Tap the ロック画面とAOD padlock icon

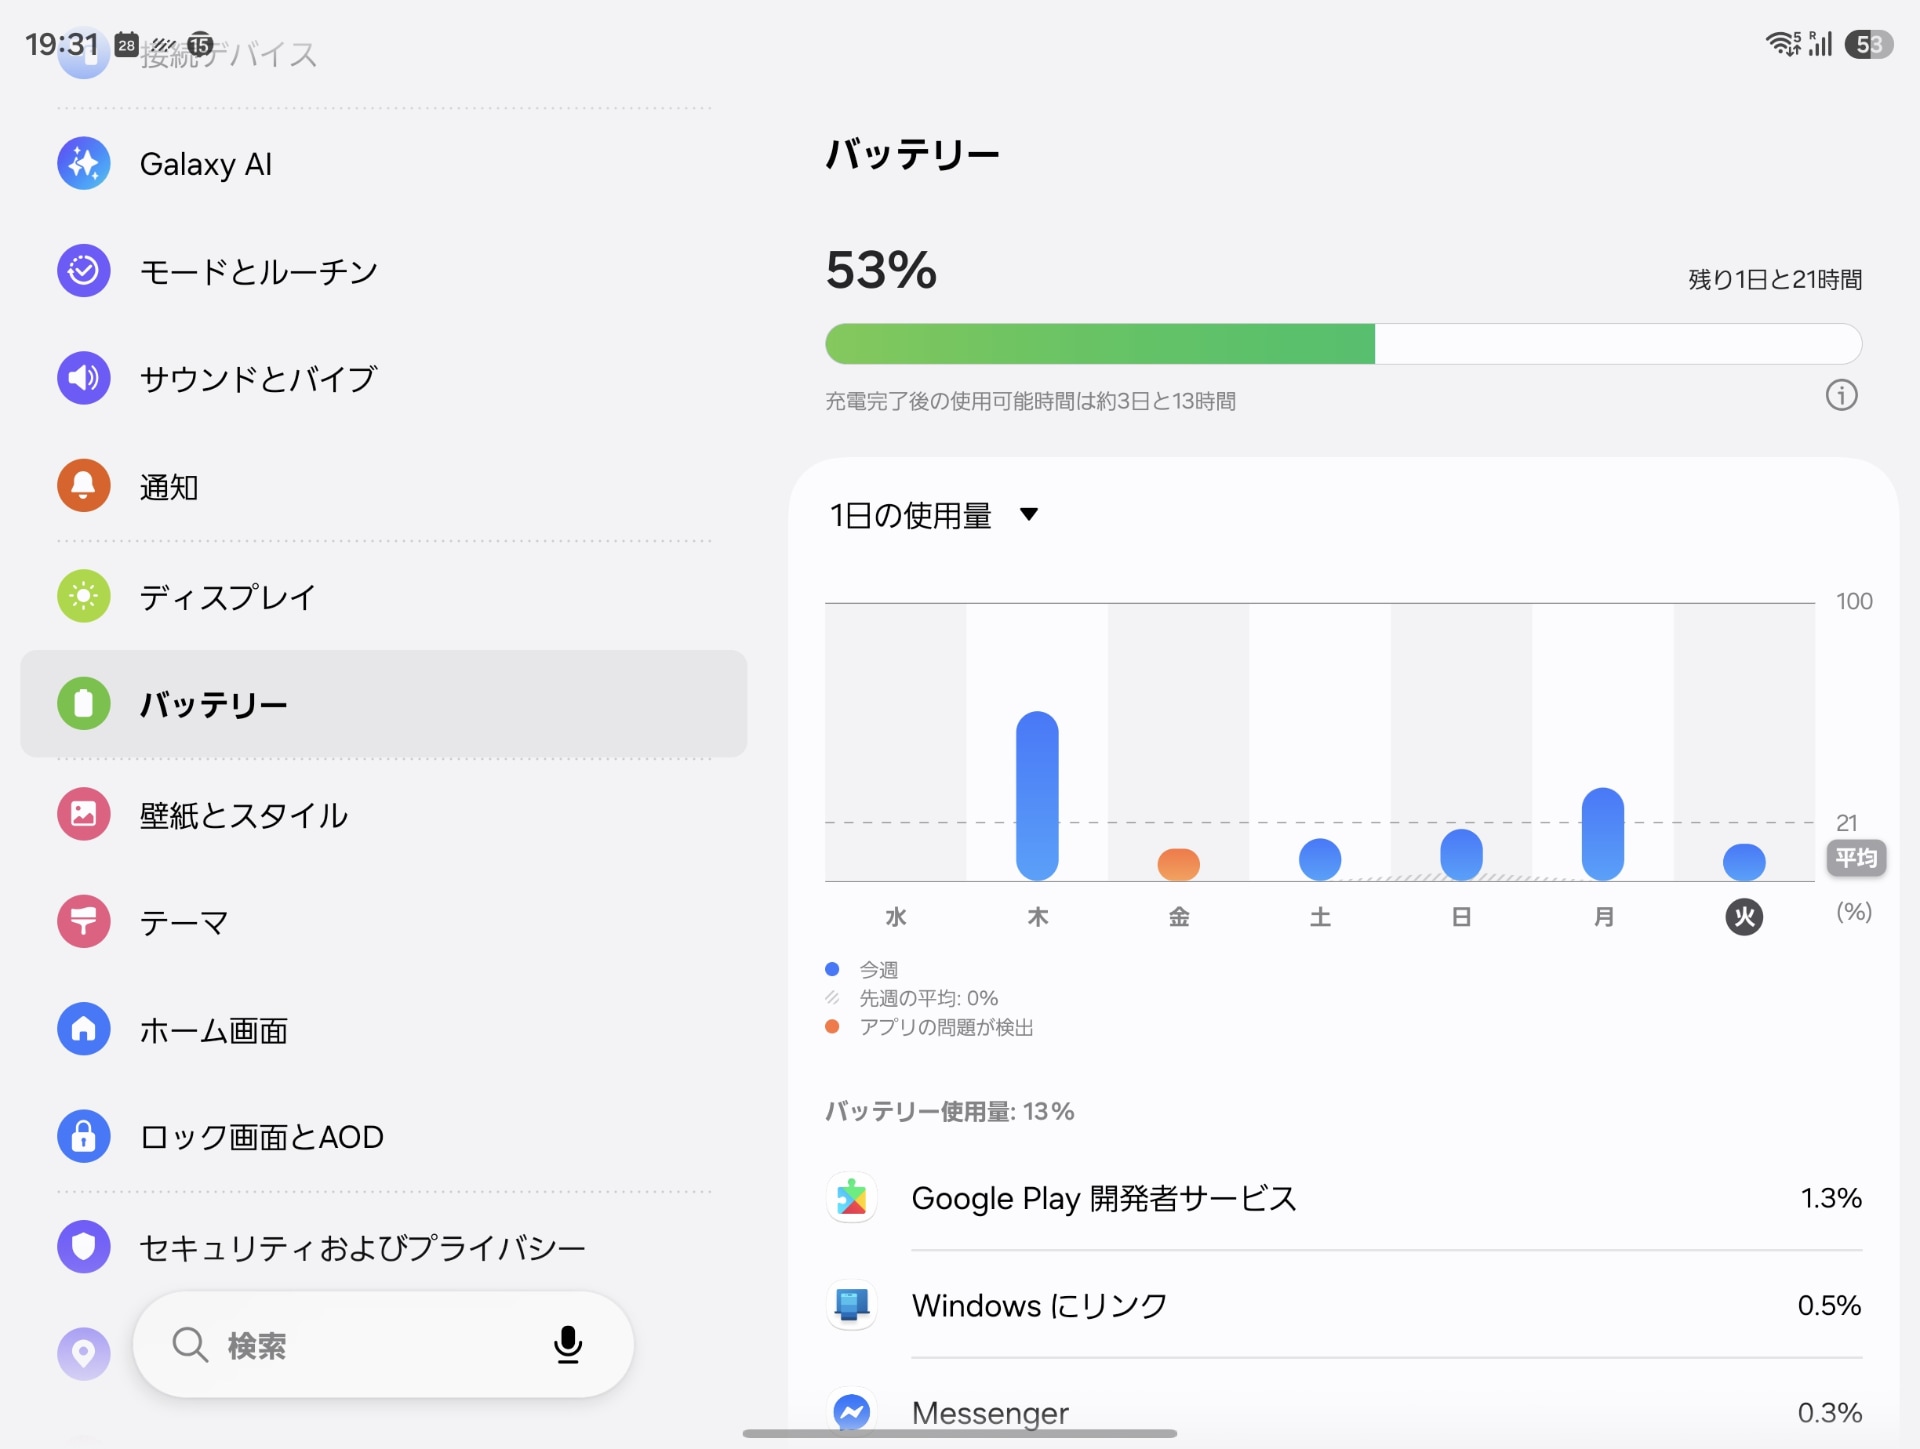point(84,1136)
